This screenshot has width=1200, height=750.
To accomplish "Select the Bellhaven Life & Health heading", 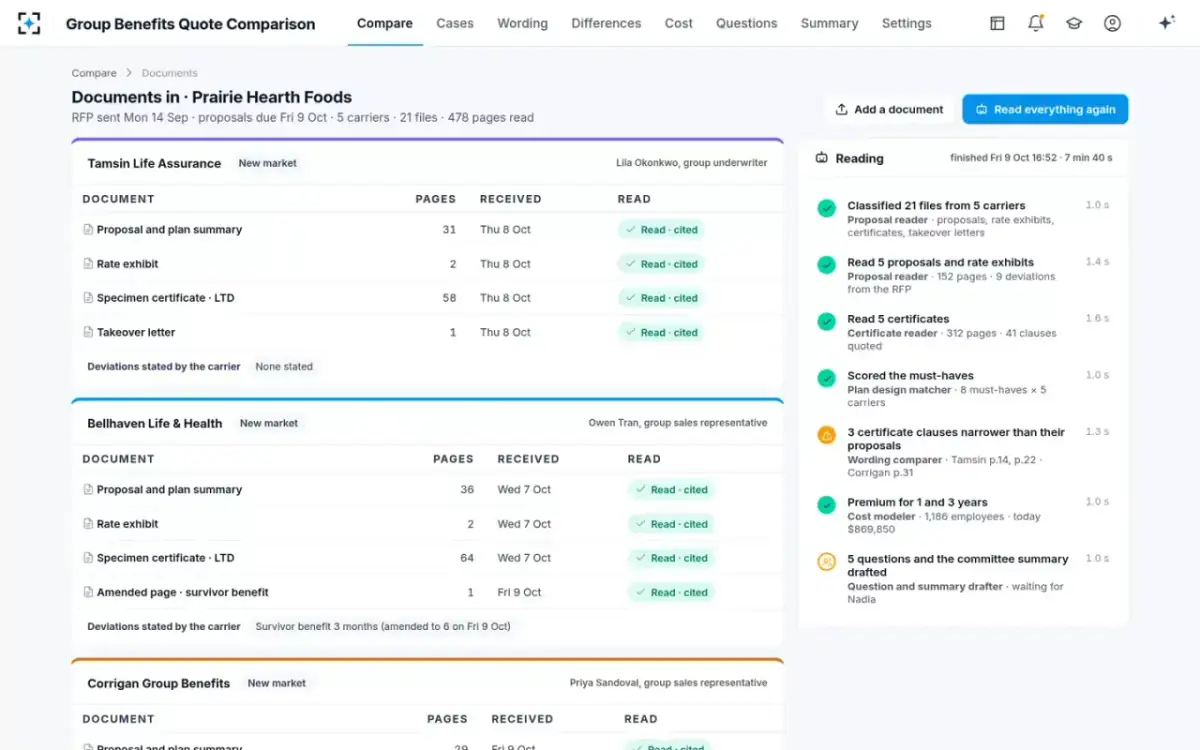I will pos(155,423).
